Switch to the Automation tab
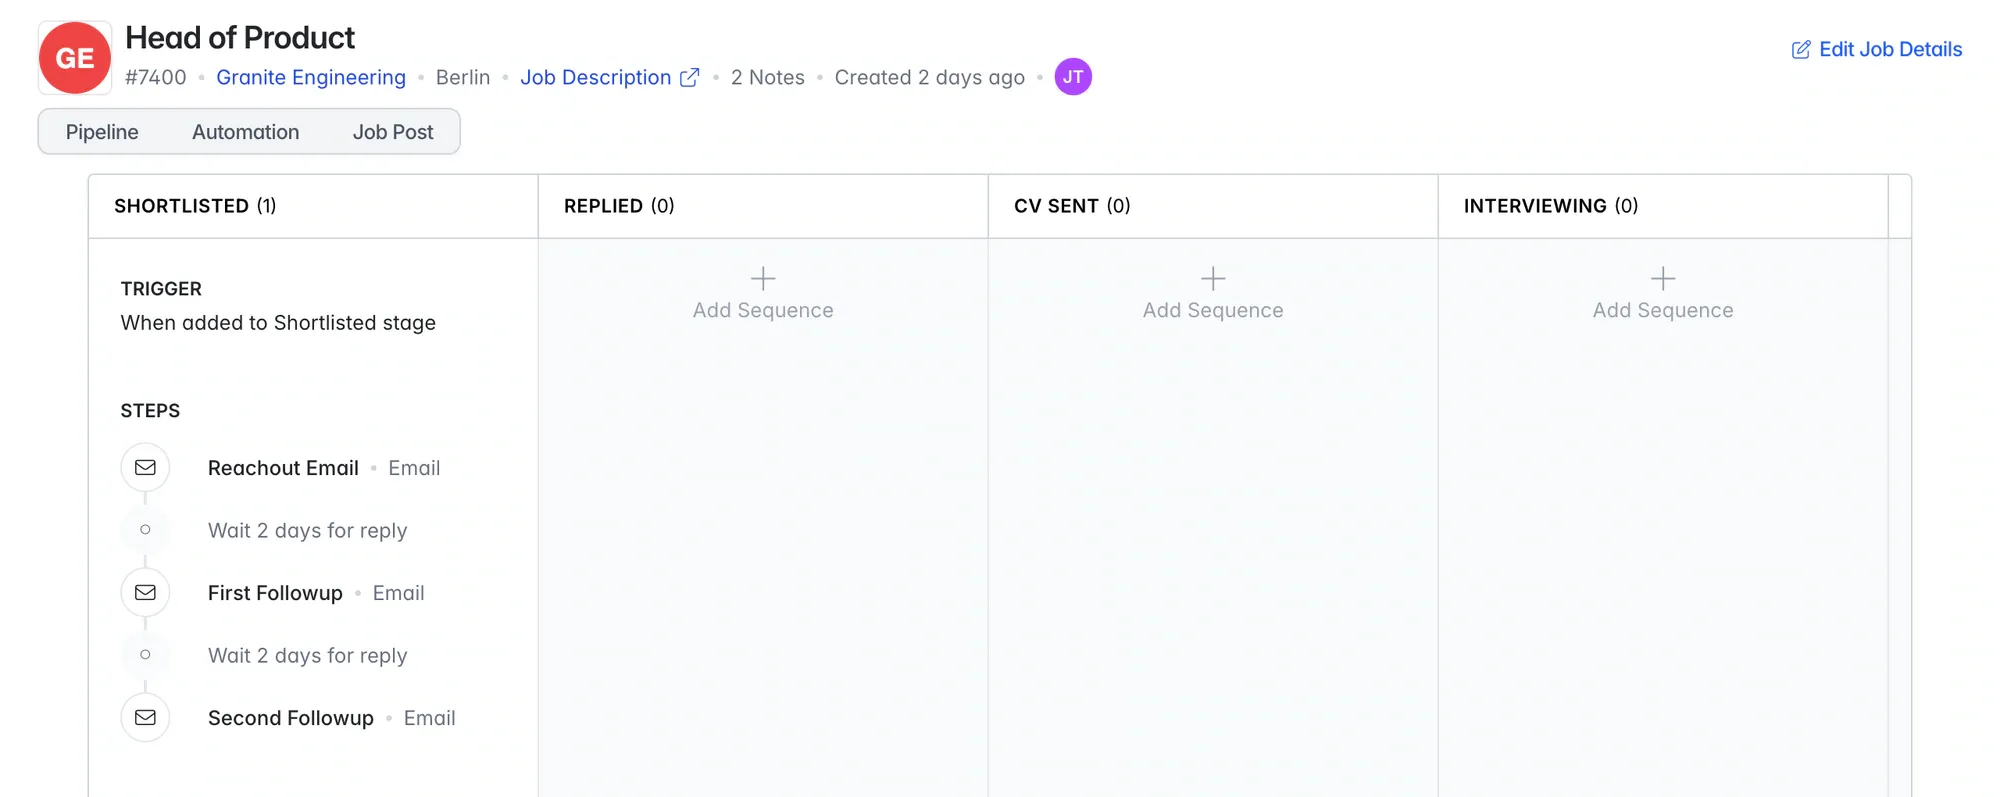 tap(246, 132)
